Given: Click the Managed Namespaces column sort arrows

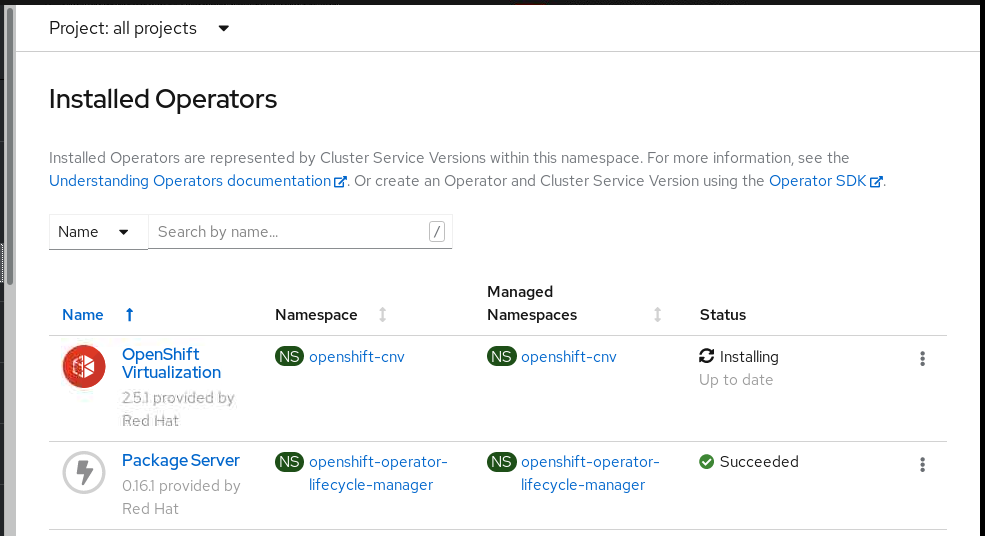Looking at the screenshot, I should (657, 315).
